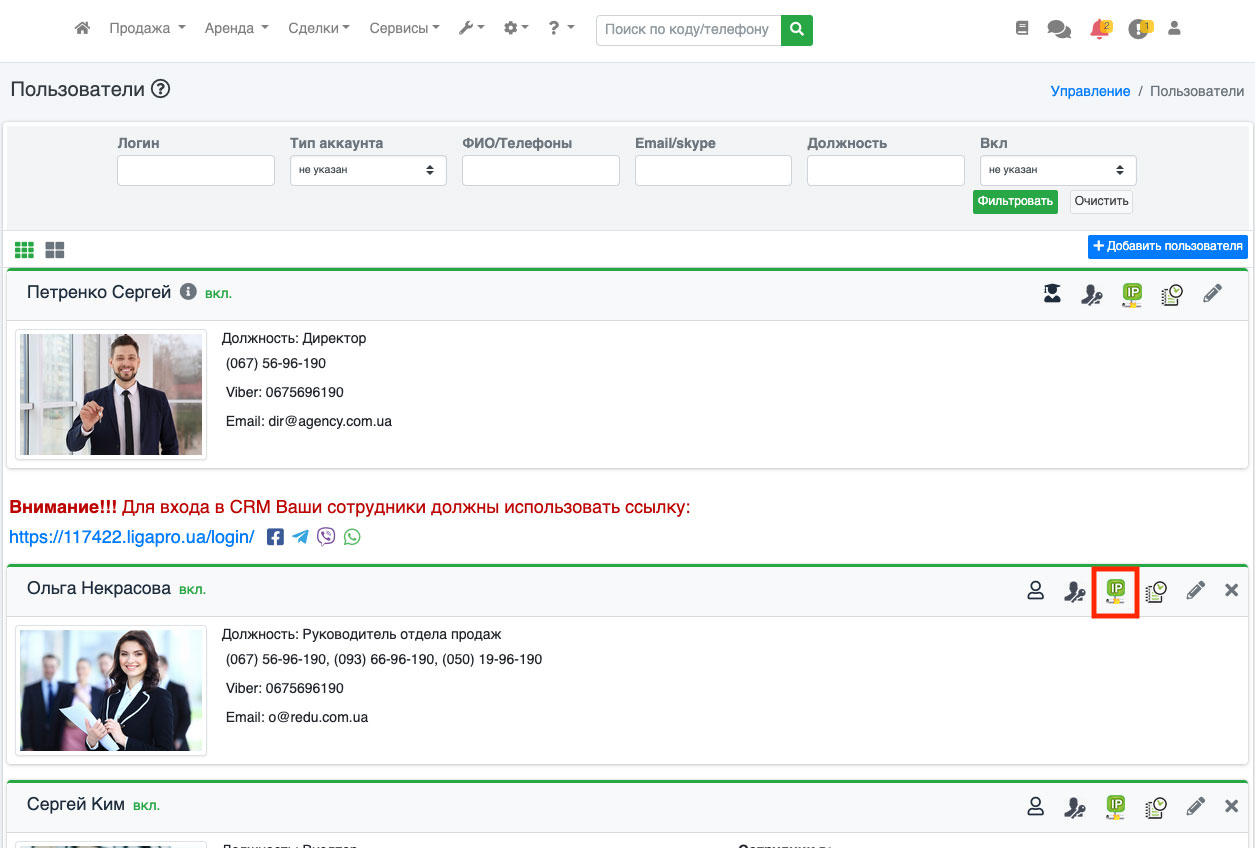Click the home icon in navbar

click(x=83, y=29)
